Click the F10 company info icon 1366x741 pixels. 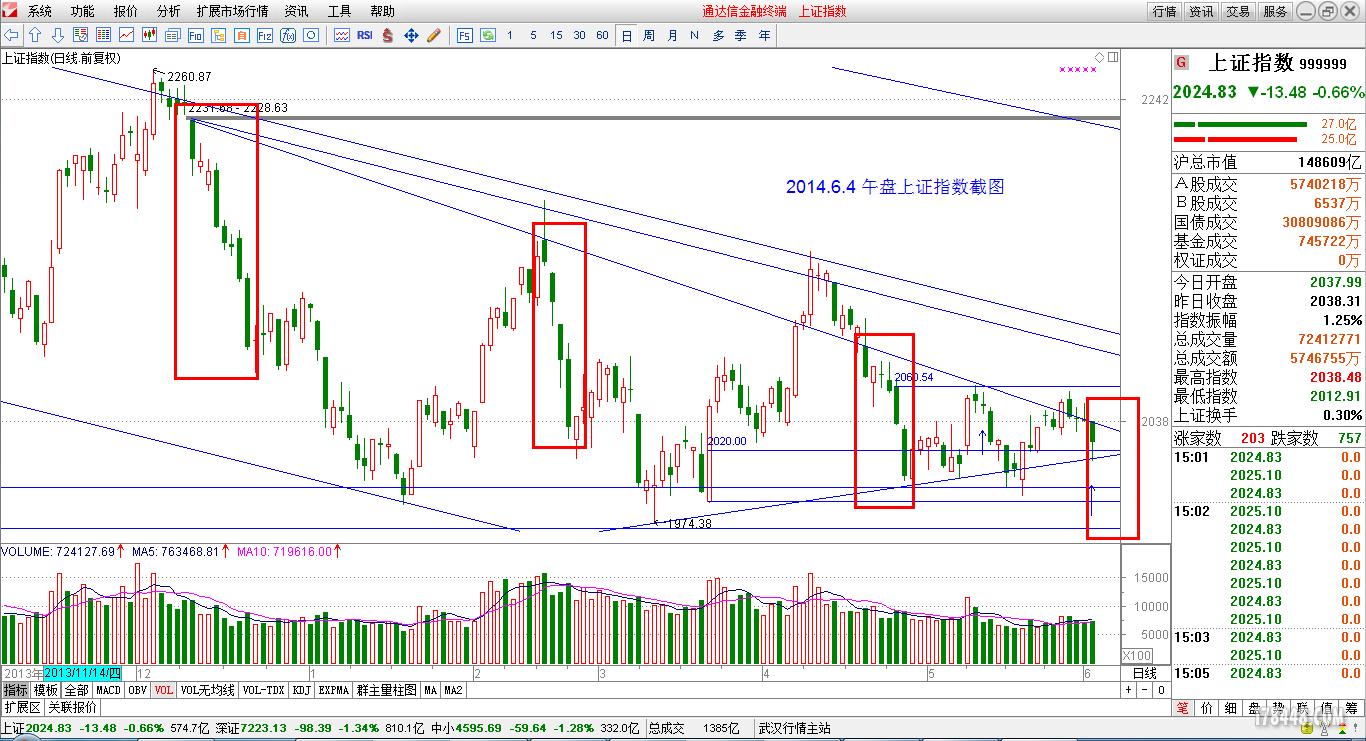point(196,35)
